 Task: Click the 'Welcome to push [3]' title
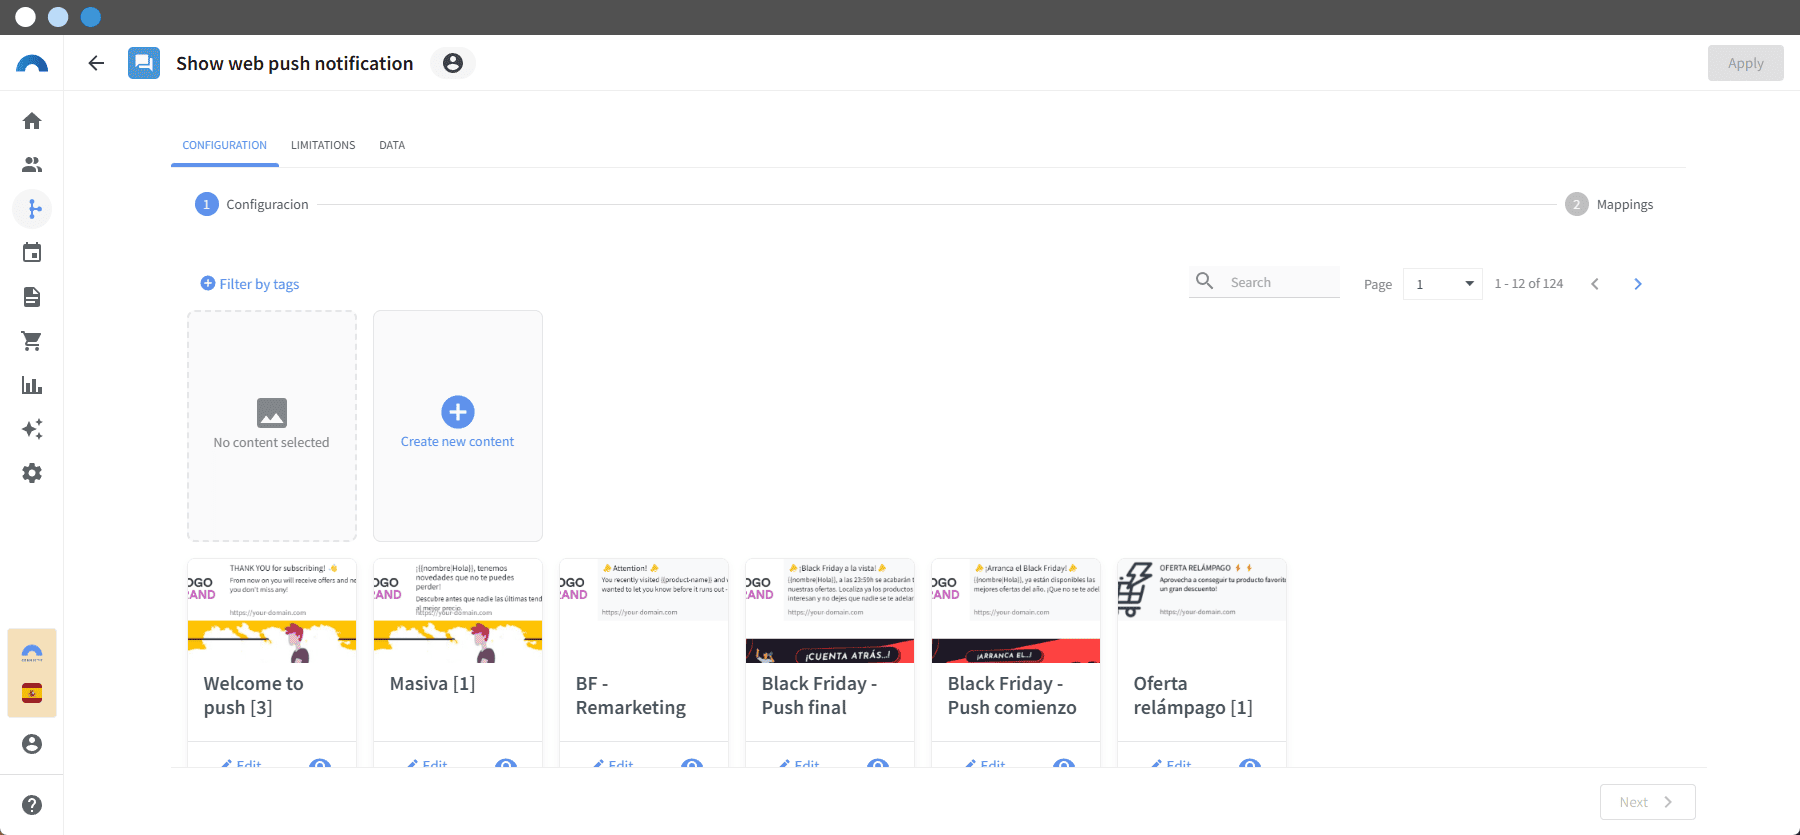[253, 695]
